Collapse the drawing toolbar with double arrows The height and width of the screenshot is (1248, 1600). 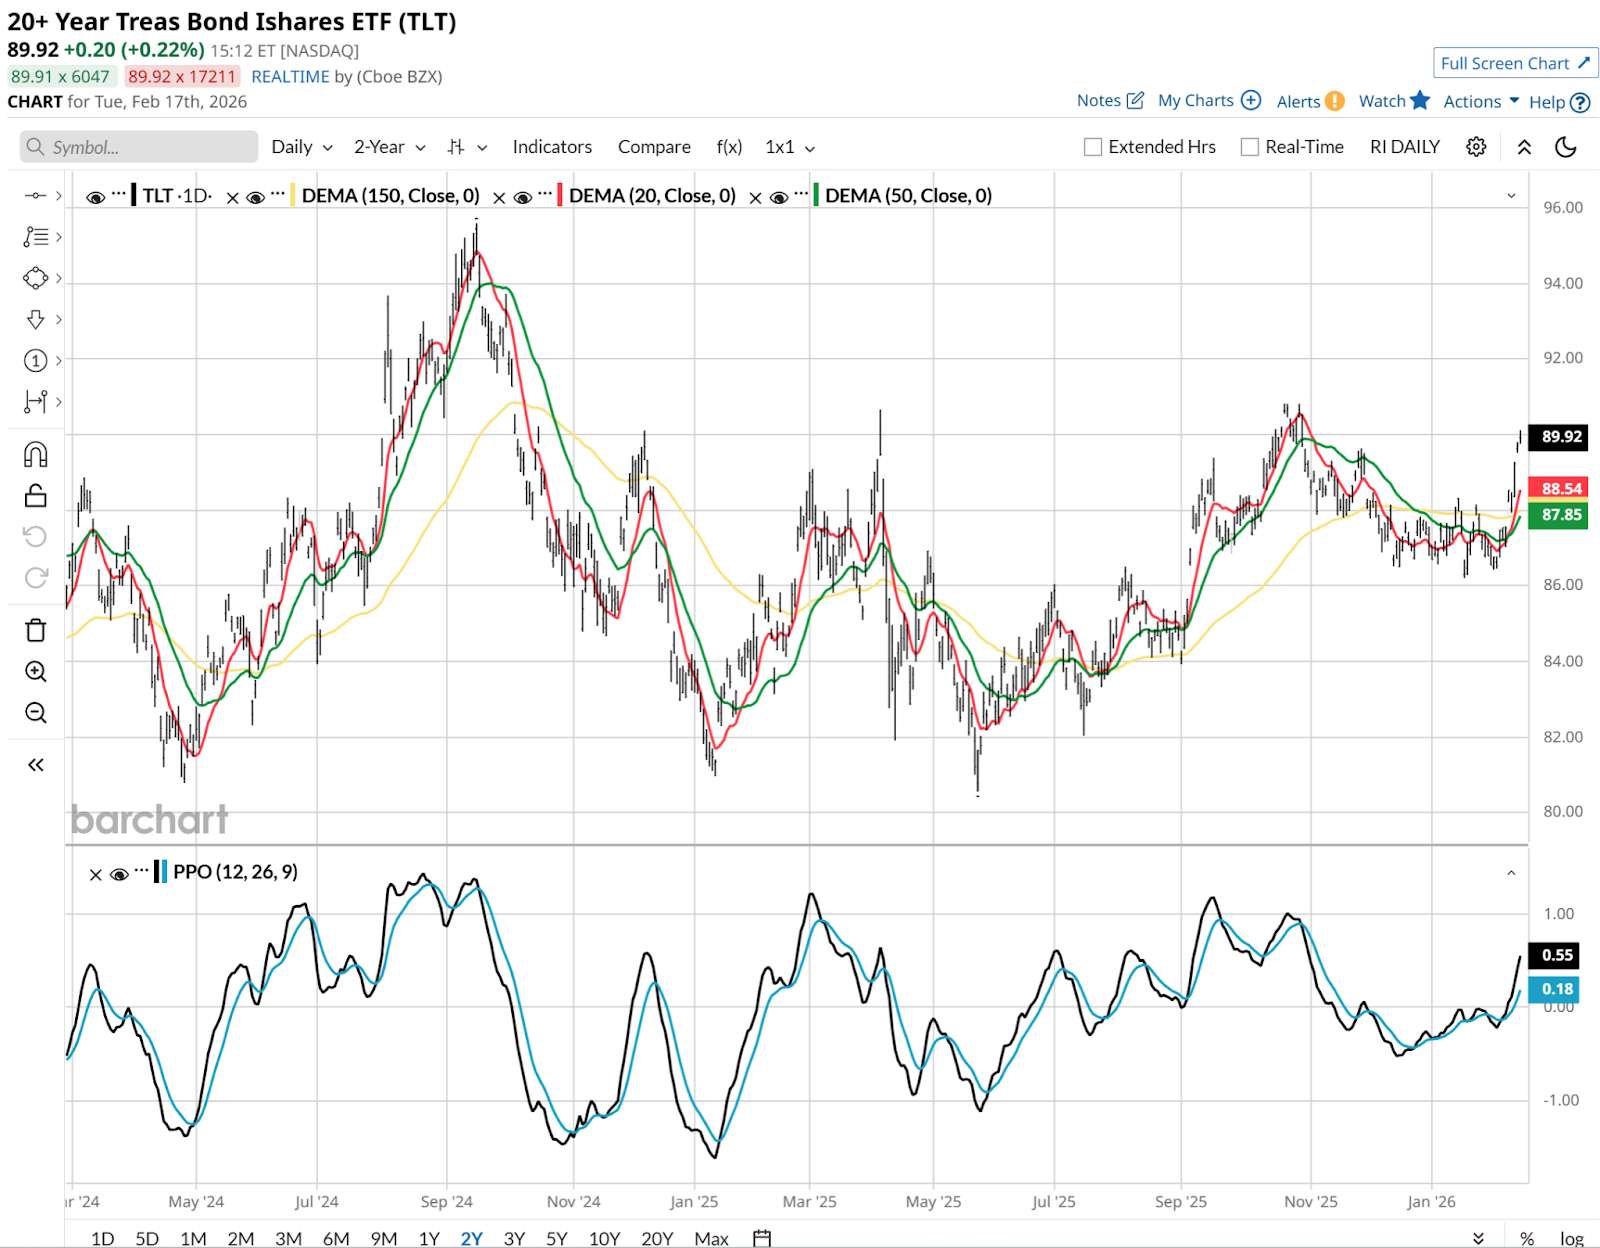pyautogui.click(x=35, y=765)
